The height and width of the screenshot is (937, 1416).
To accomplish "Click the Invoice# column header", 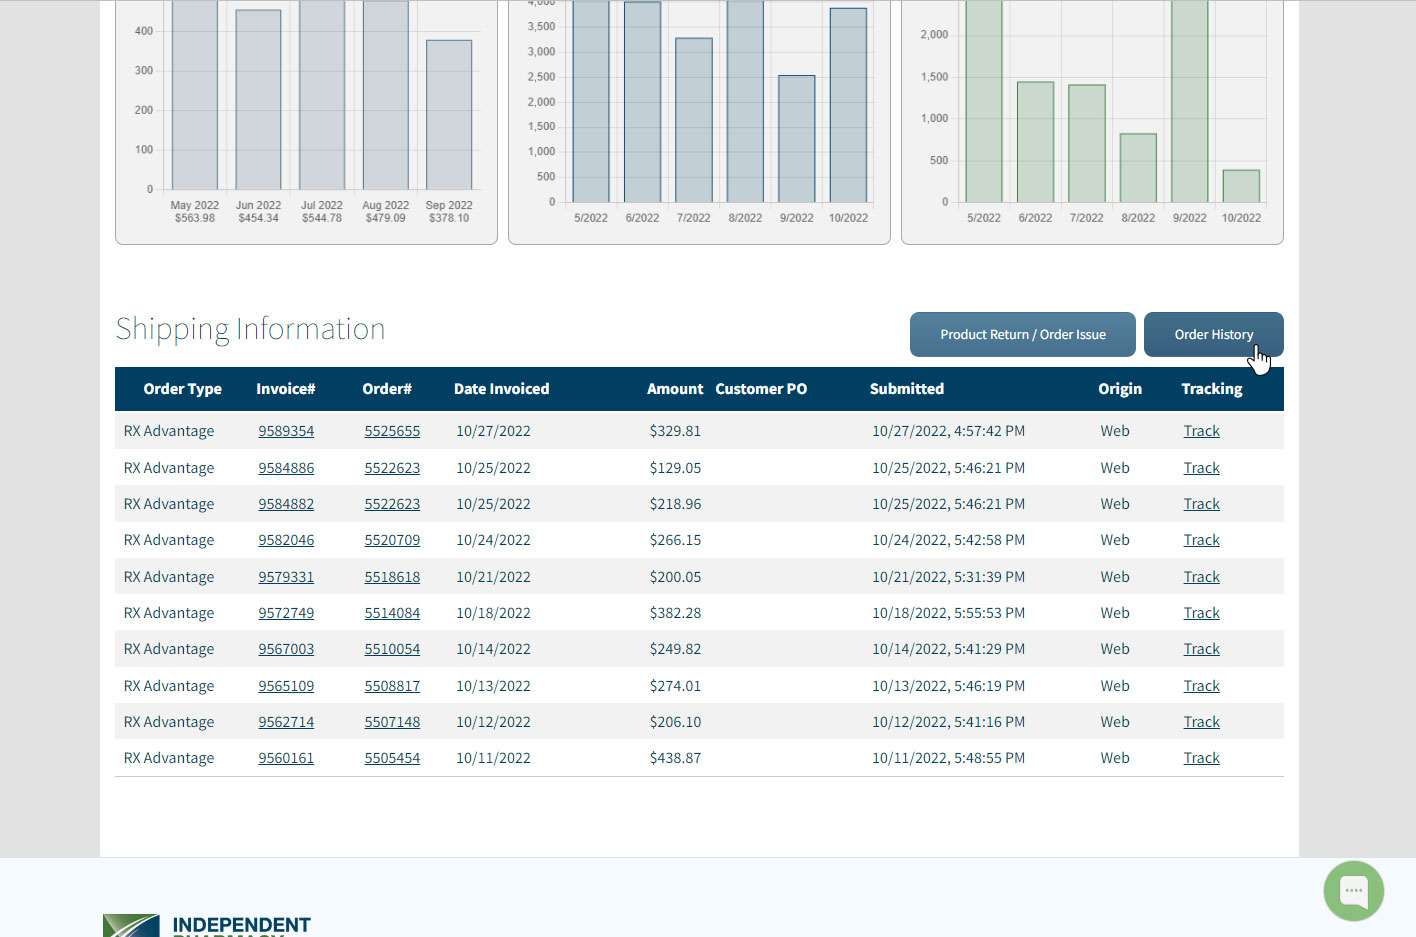I will [285, 389].
